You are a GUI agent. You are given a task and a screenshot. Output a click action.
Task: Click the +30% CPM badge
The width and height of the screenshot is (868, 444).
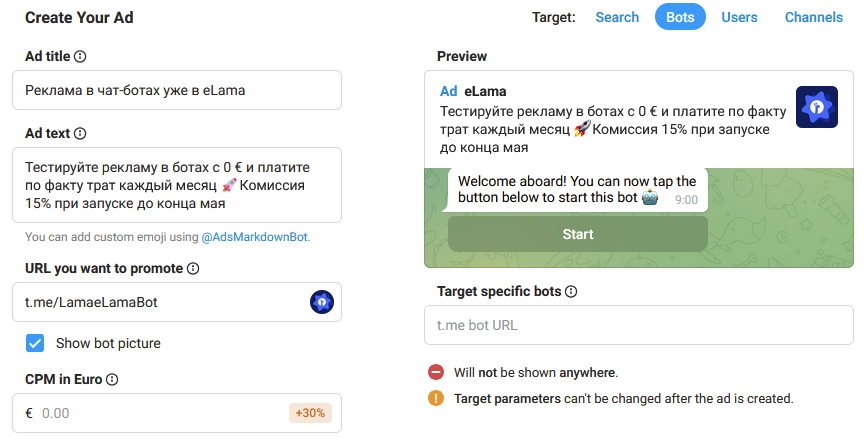coord(309,413)
